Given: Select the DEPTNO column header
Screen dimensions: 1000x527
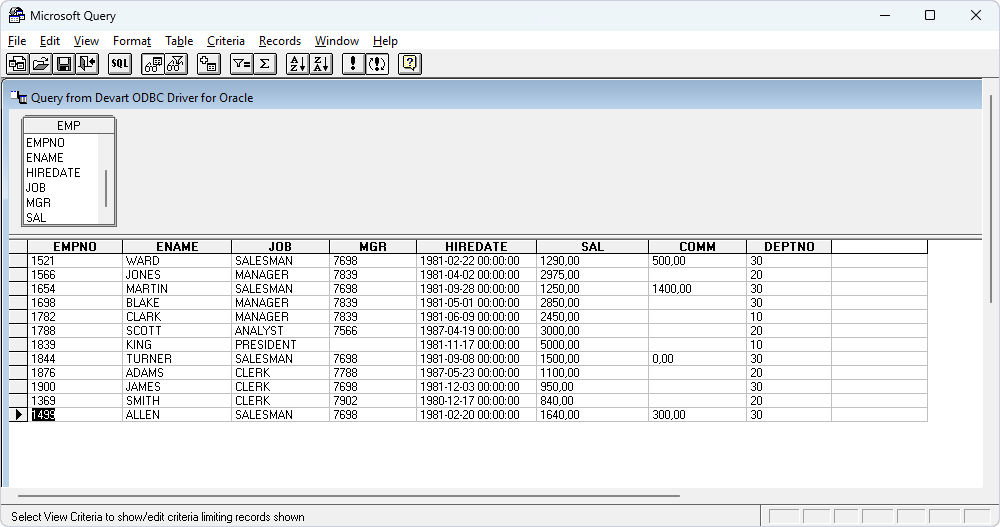Looking at the screenshot, I should coord(789,246).
